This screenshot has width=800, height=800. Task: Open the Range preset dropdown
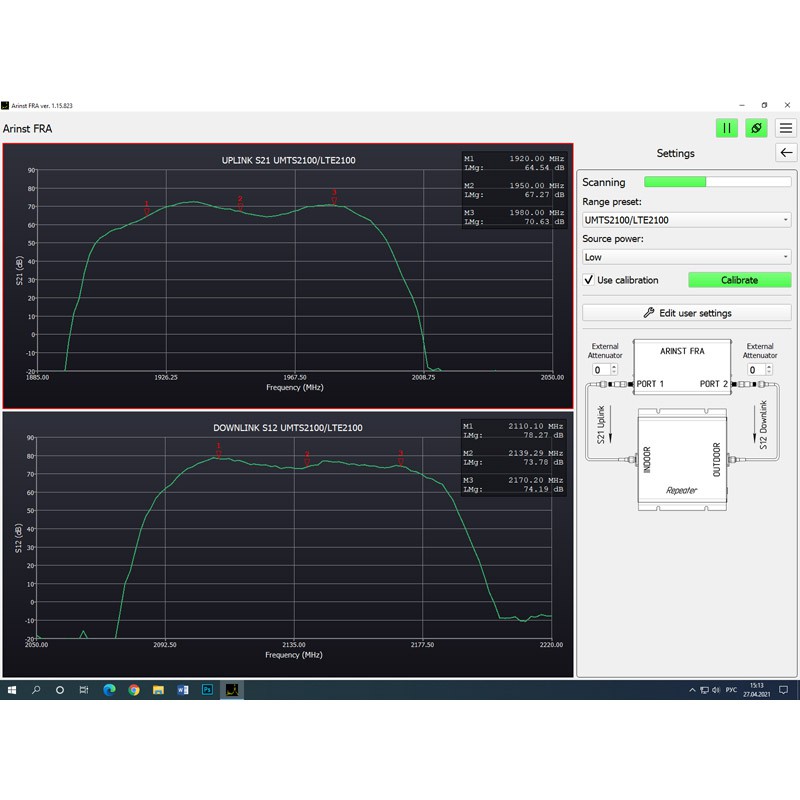coord(686,220)
